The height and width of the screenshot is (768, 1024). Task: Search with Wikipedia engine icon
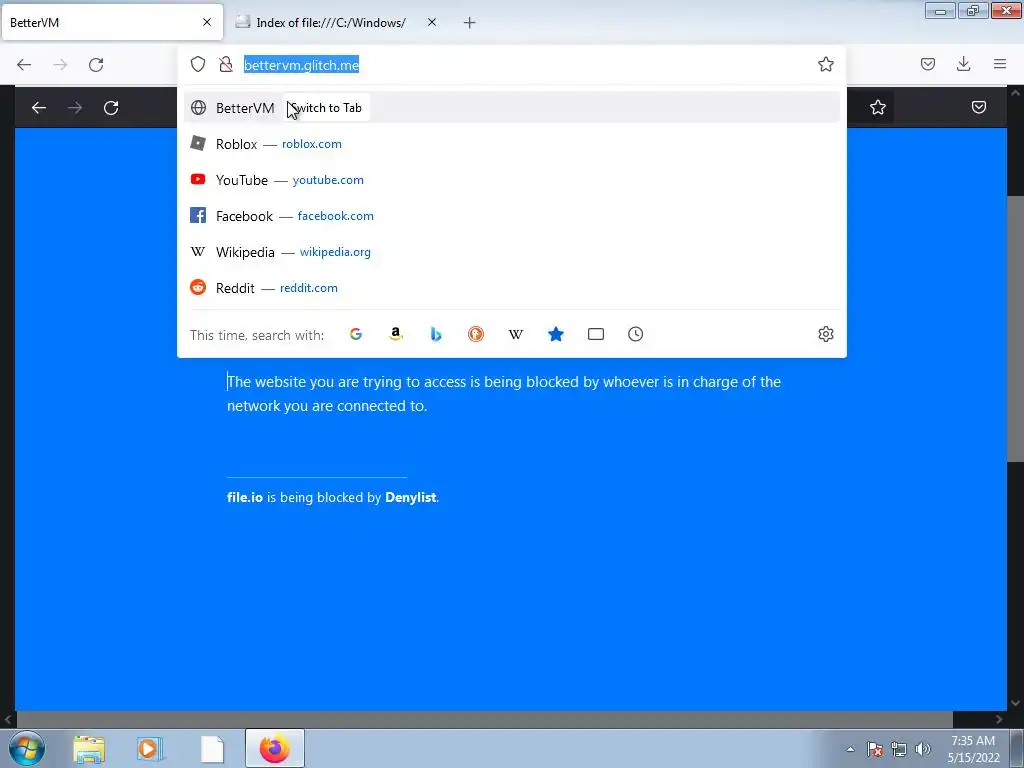tap(516, 334)
